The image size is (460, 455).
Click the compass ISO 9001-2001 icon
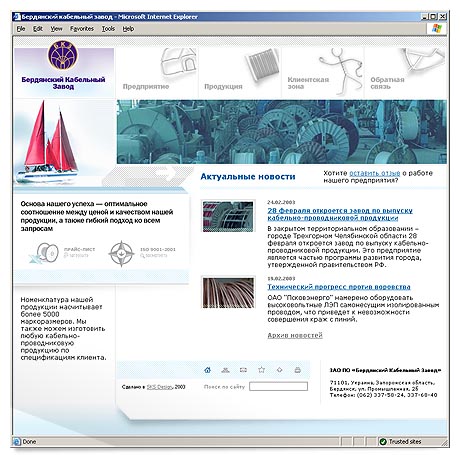coord(122,254)
